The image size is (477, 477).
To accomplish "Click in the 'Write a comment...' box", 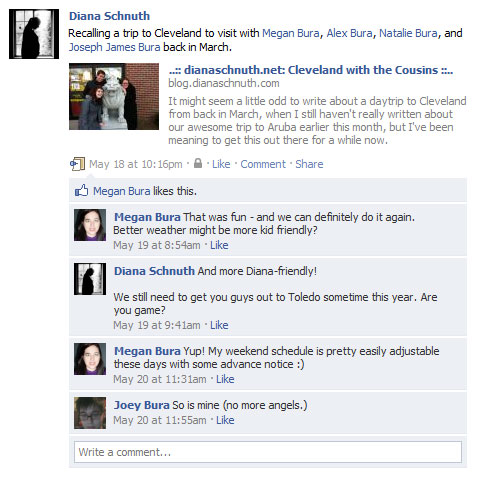I will 268,452.
